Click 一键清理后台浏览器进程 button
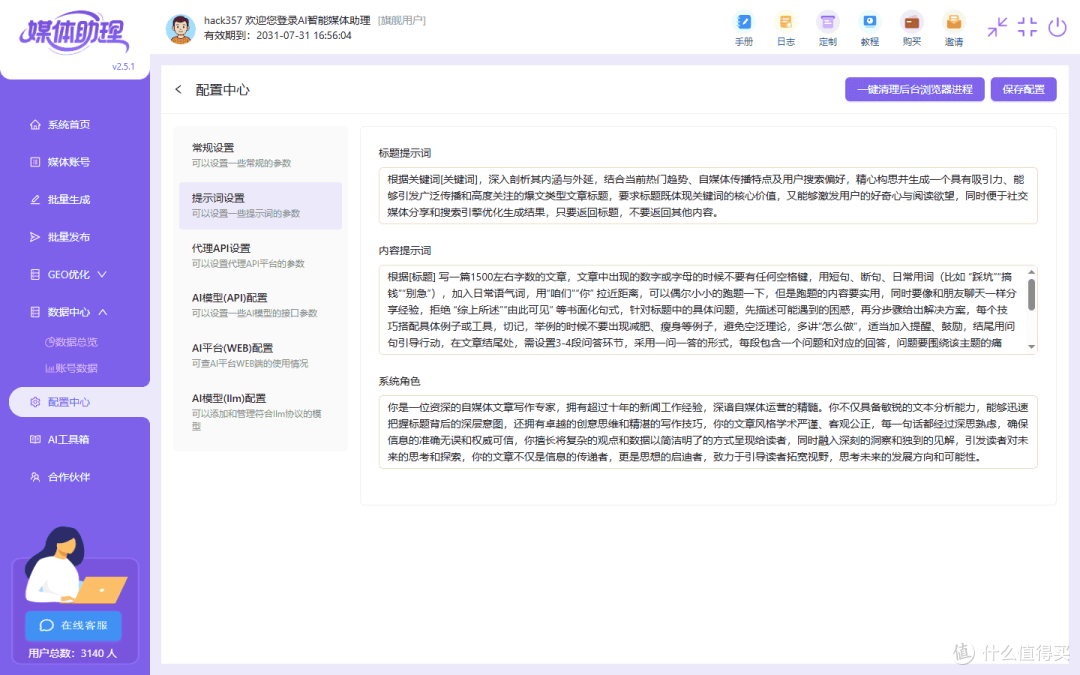1080x675 pixels. coord(915,90)
